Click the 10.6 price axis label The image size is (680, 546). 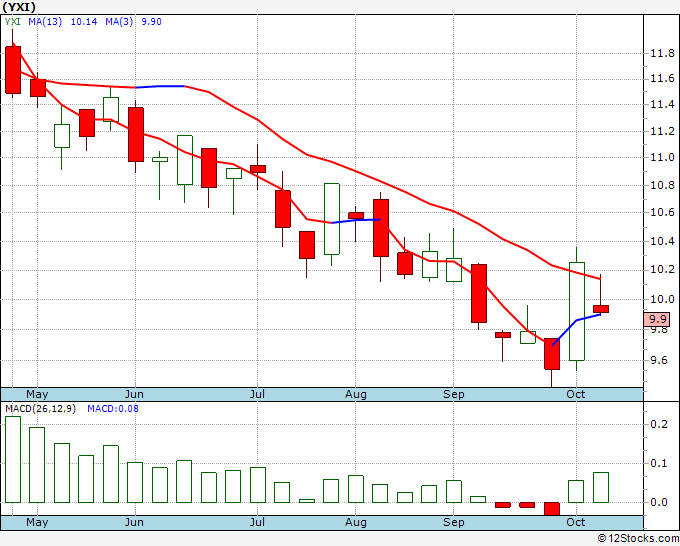(663, 213)
